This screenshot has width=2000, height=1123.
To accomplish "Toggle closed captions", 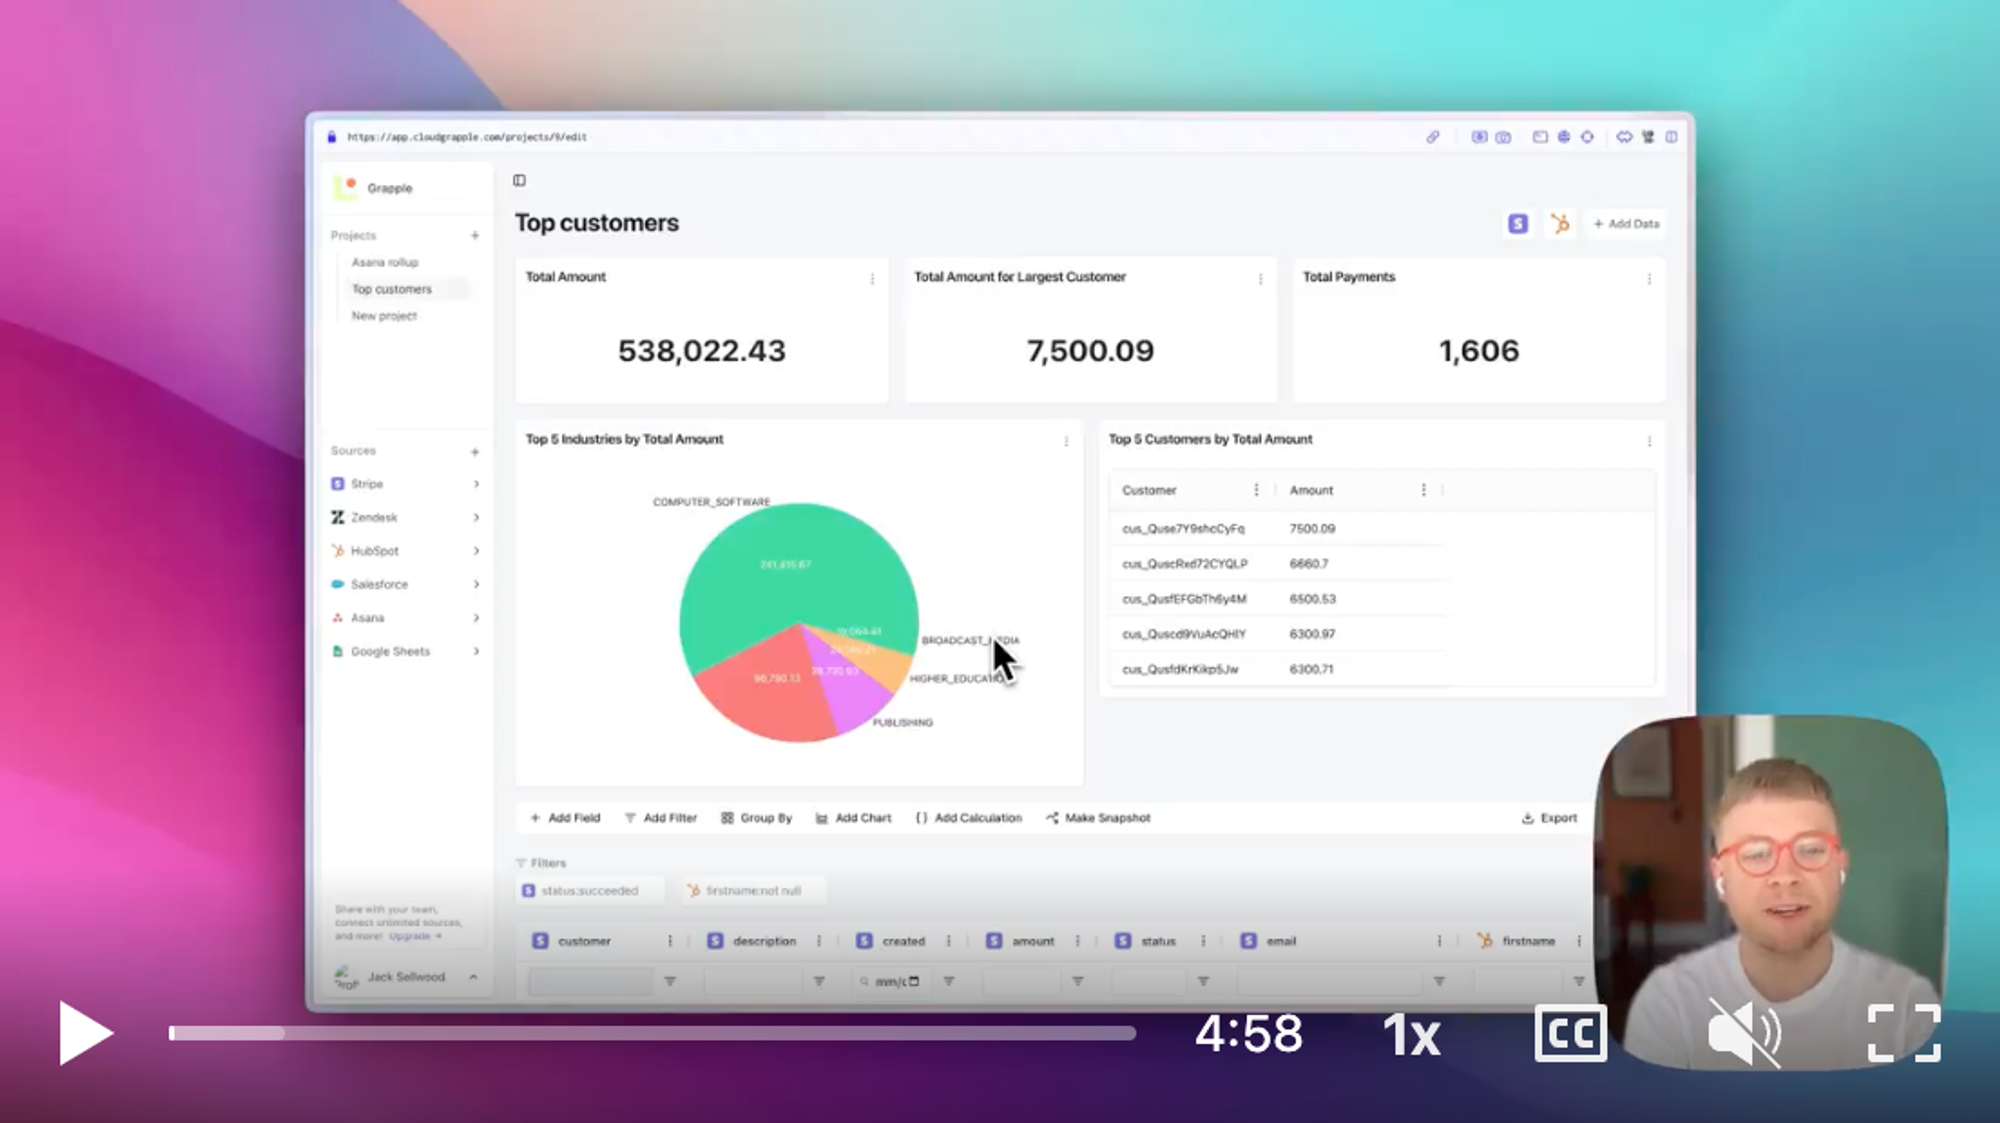I will 1570,1033.
